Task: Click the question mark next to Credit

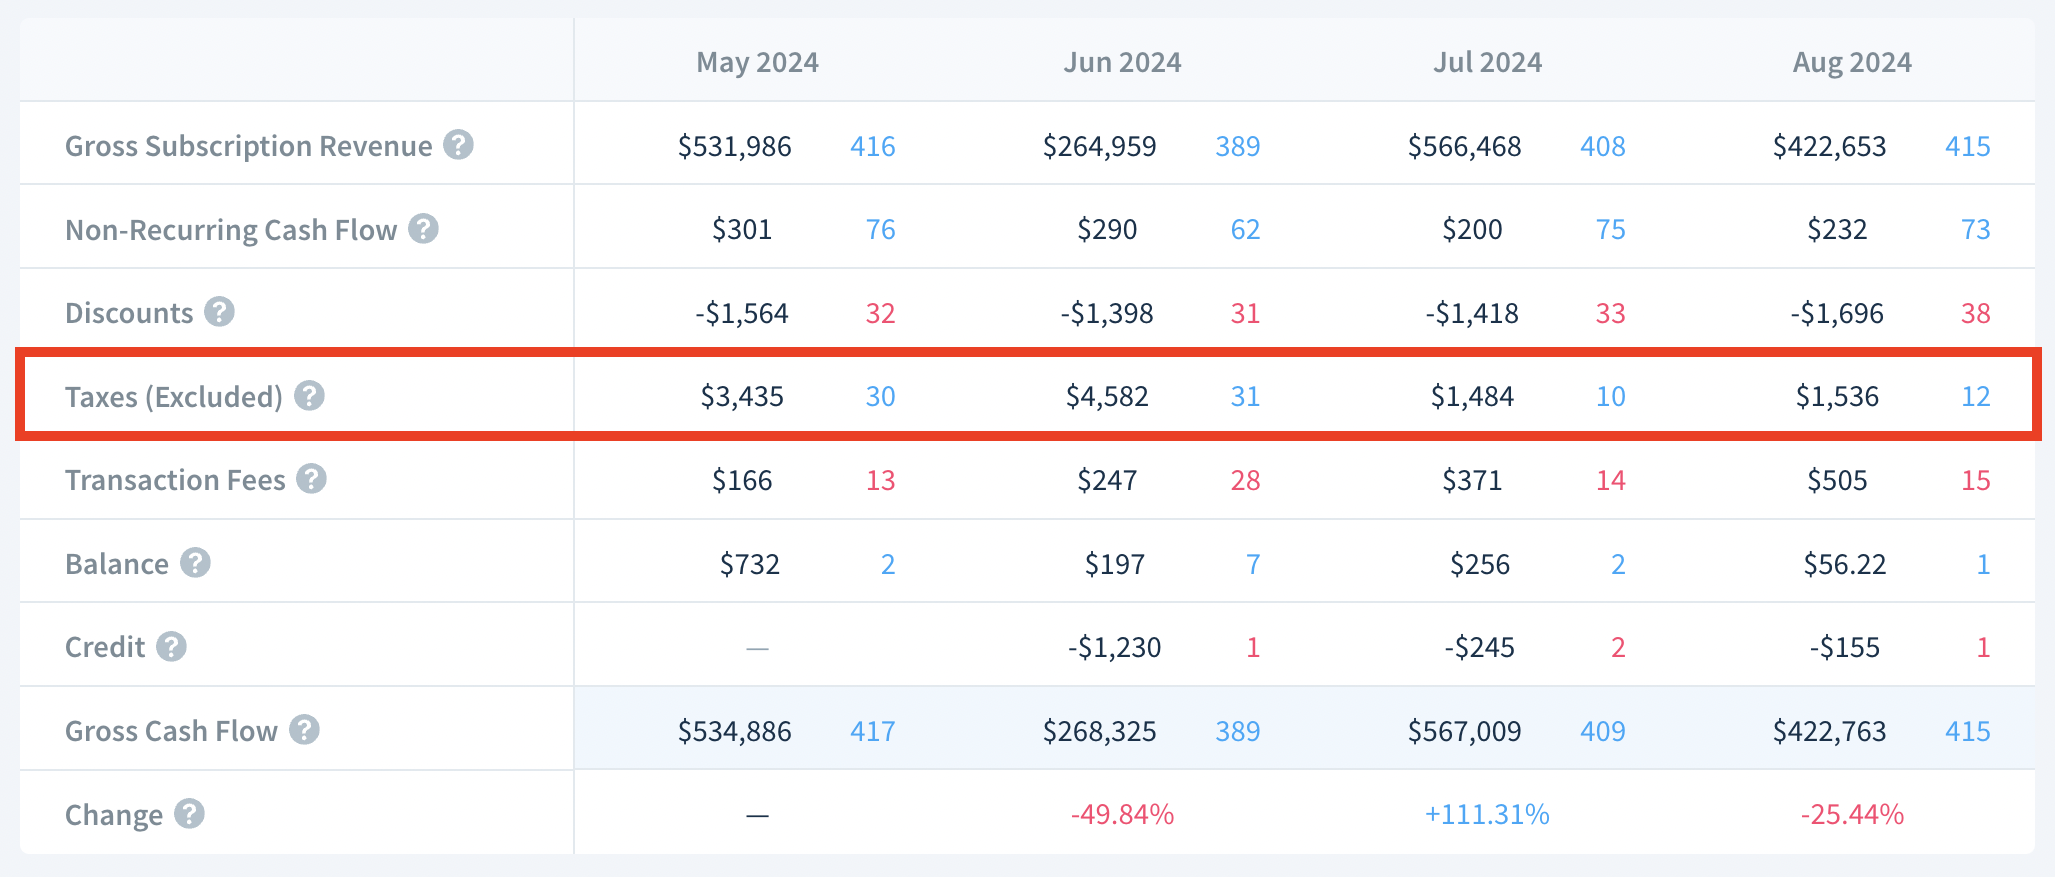Action: 171,647
